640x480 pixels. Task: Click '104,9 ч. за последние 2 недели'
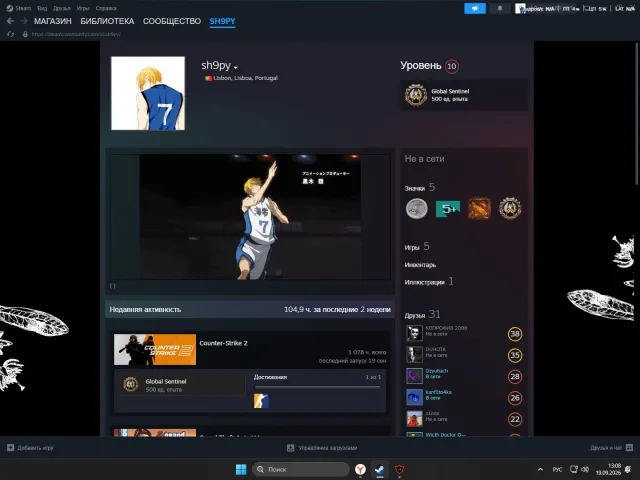point(337,309)
